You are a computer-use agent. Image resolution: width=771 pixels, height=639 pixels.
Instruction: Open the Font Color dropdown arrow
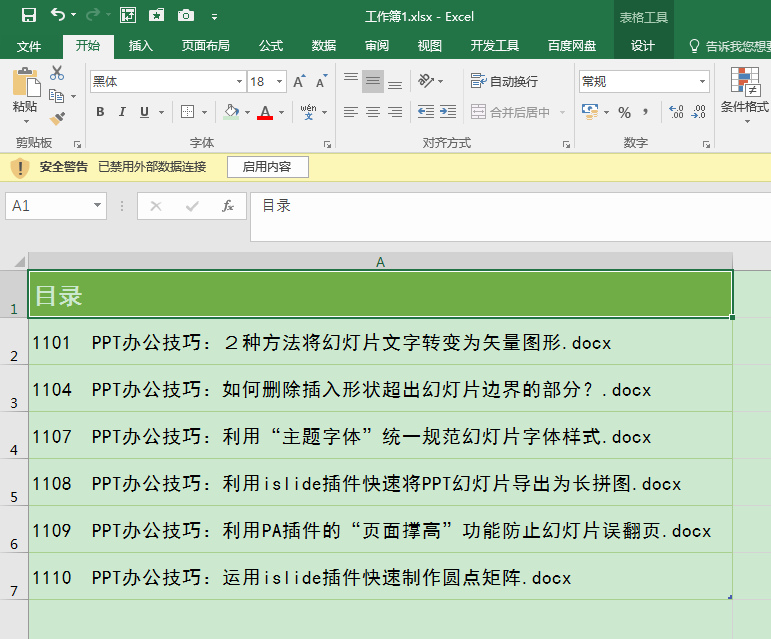(x=281, y=113)
